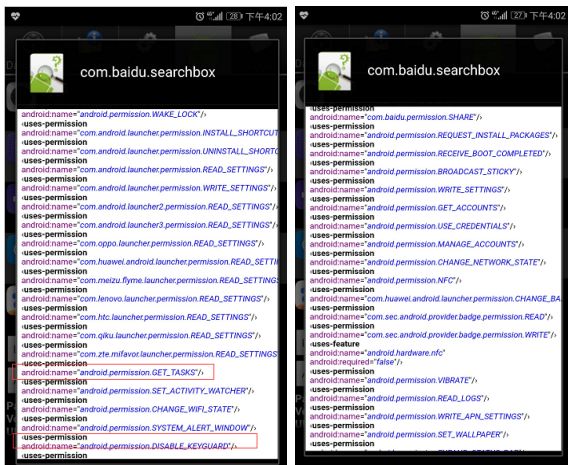Screen dimensions: 570x465
Task: Tap the heart icon beside battery 28
Action: pyautogui.click(x=15, y=16)
